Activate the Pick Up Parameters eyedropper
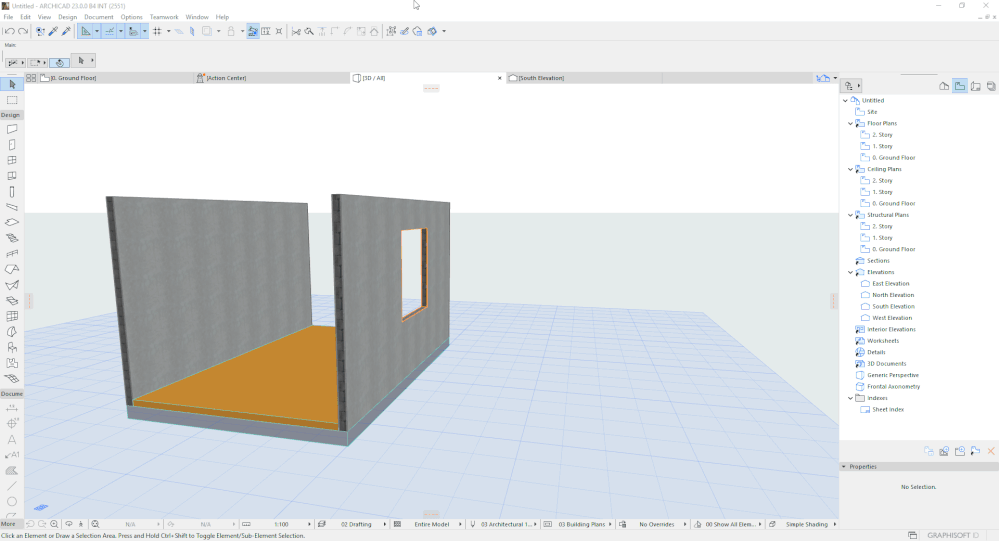The image size is (999, 541). [x=53, y=31]
